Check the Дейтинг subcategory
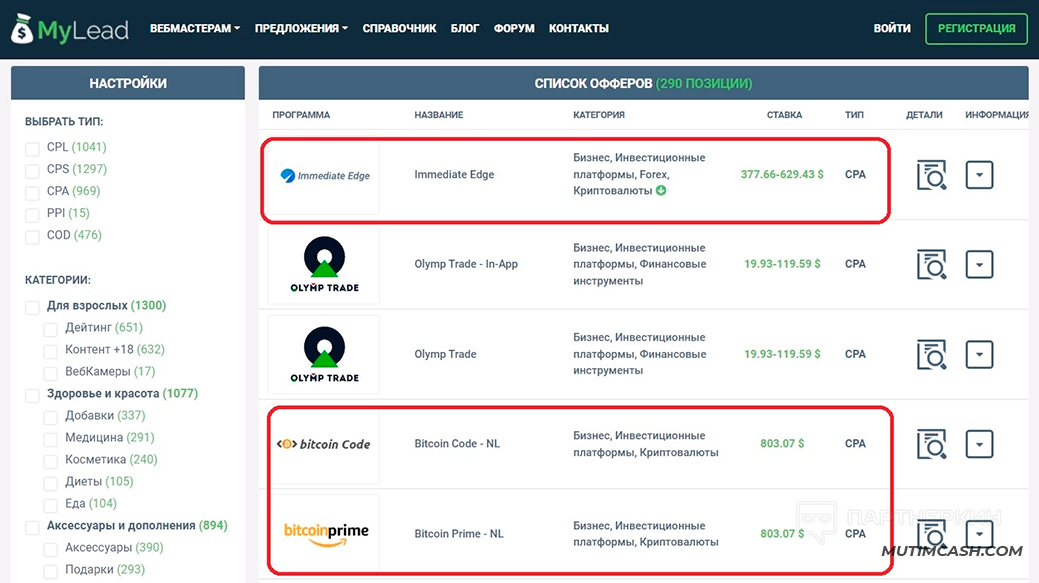 [x=50, y=329]
